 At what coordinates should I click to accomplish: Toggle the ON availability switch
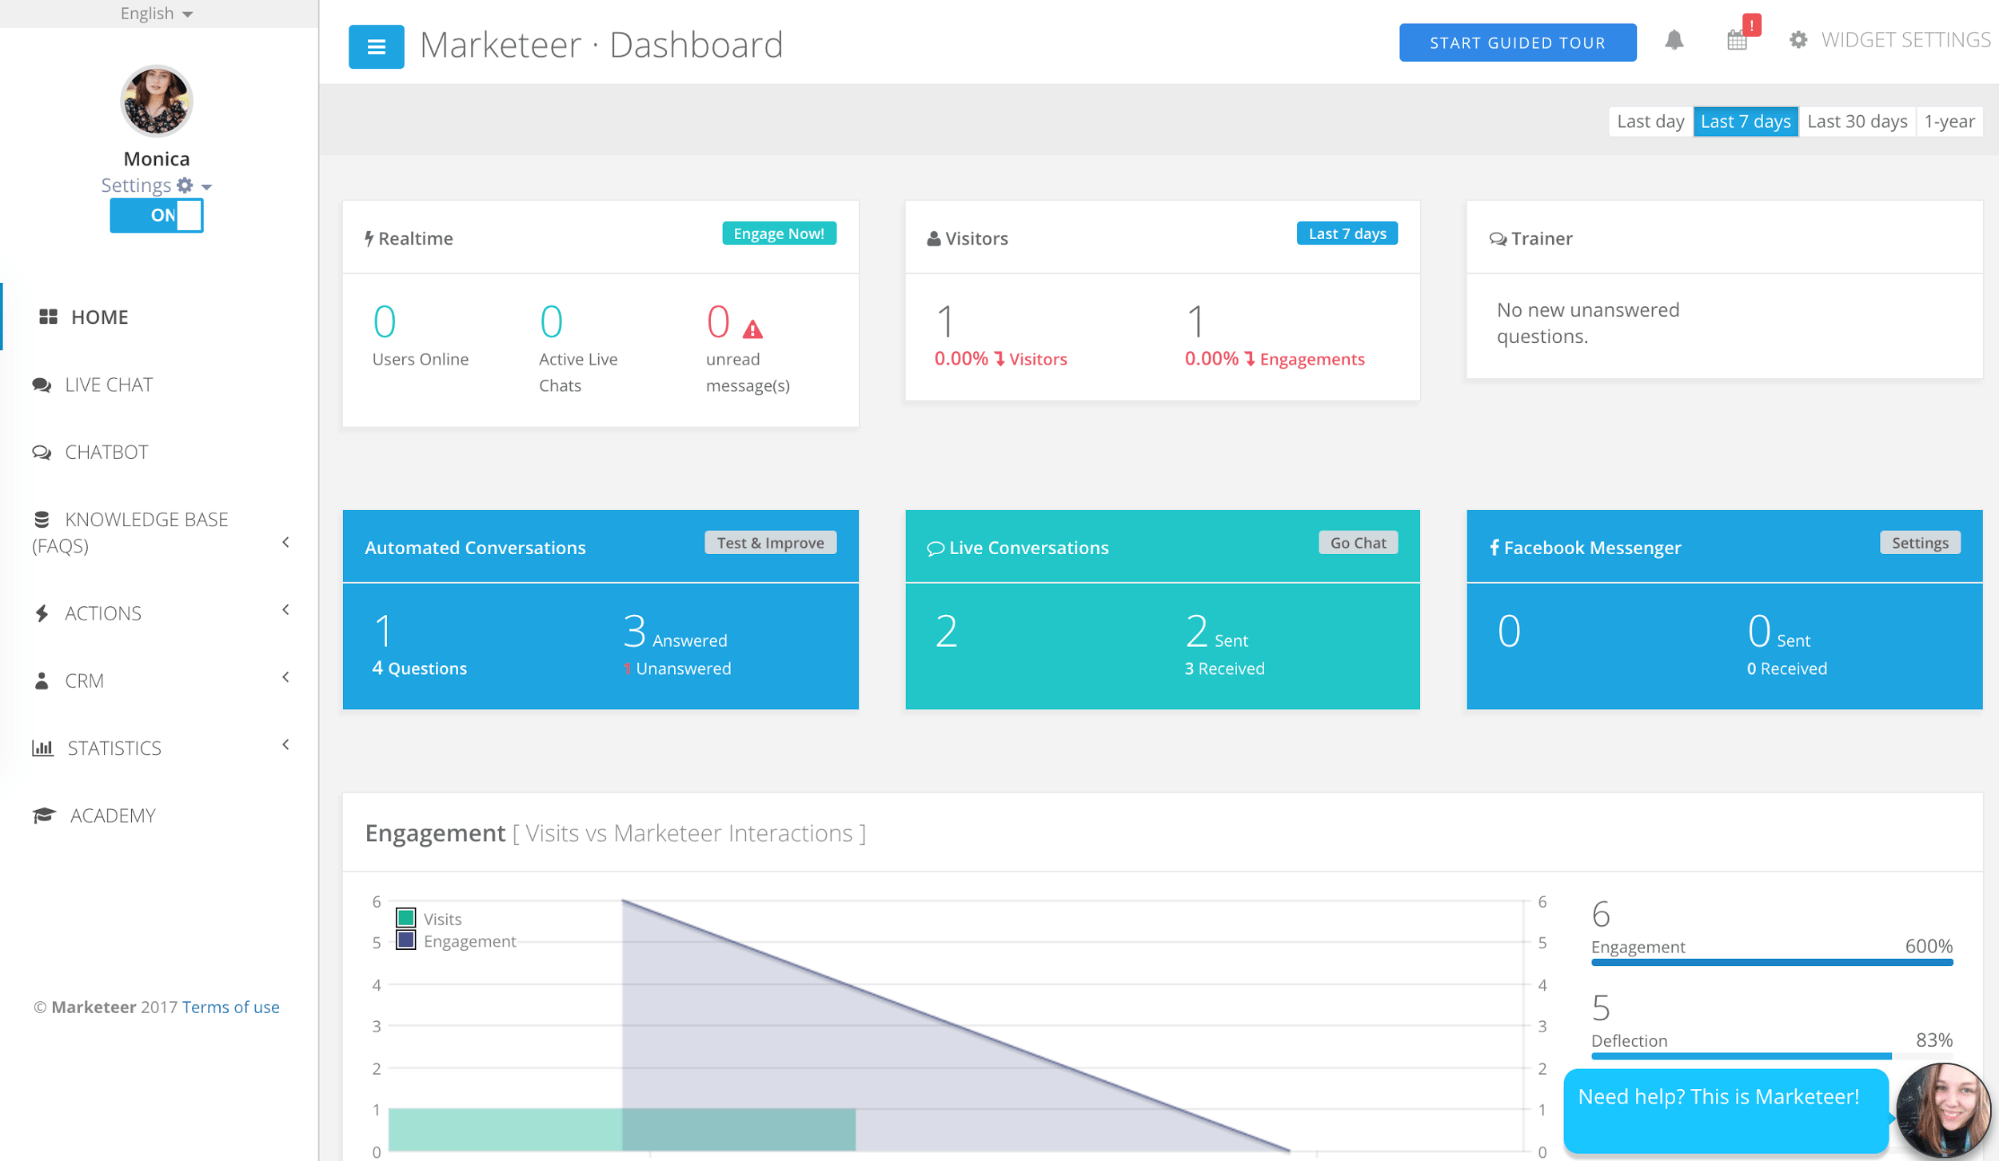tap(157, 215)
